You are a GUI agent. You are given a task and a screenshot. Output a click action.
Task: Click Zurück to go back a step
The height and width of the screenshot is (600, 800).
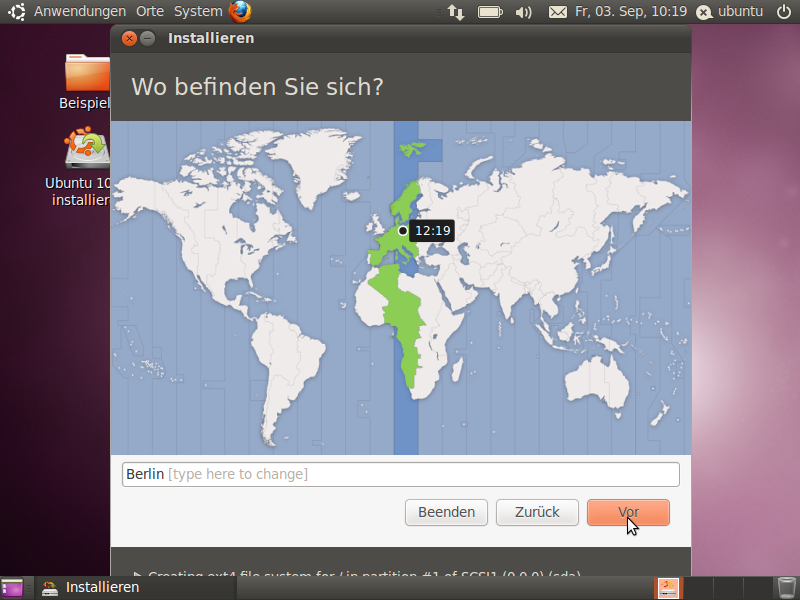537,512
